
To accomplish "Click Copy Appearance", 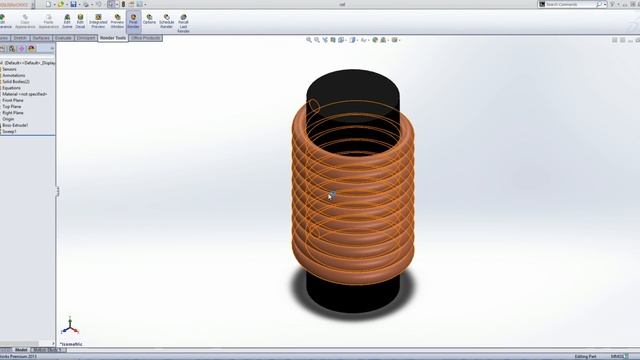I will pos(25,21).
